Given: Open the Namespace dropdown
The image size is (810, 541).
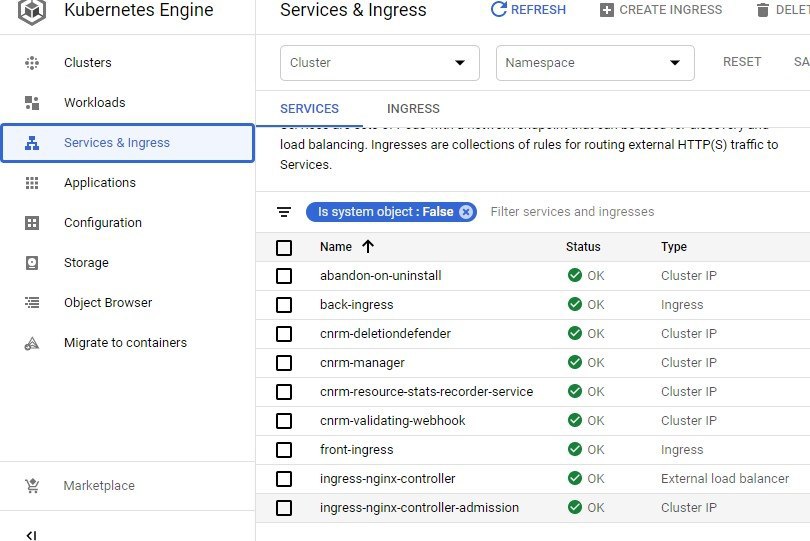Looking at the screenshot, I should (x=595, y=63).
